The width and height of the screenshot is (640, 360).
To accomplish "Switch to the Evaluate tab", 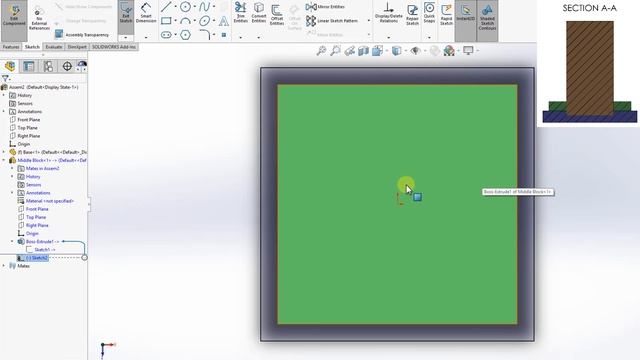I will click(x=54, y=47).
